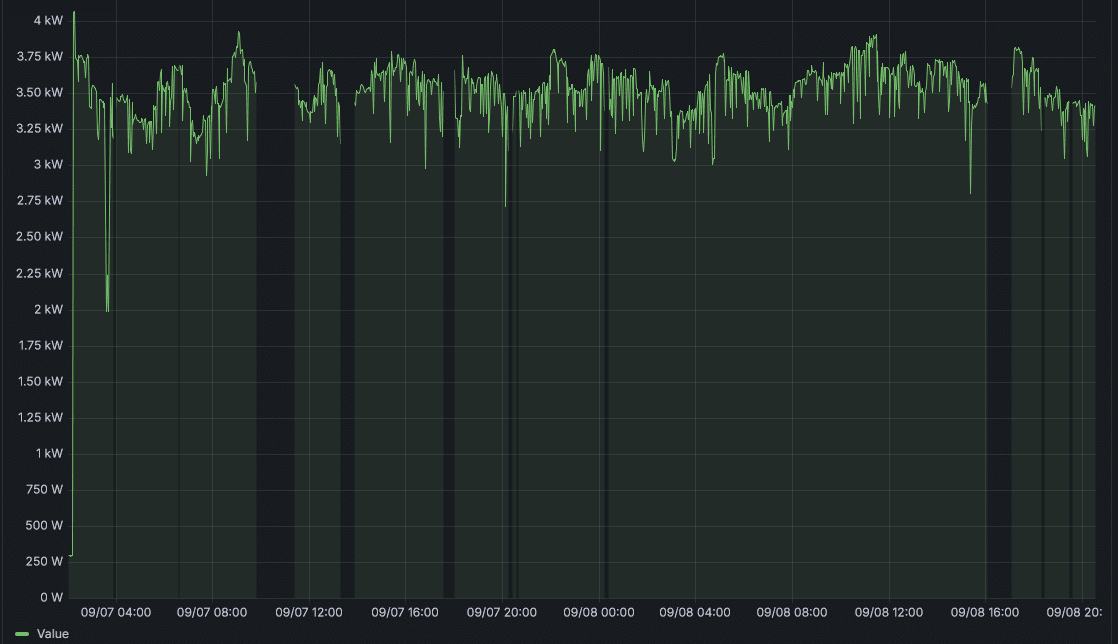Screen dimensions: 1118x644
Task: Click the 1.25 kW y-axis label
Action: pos(40,417)
